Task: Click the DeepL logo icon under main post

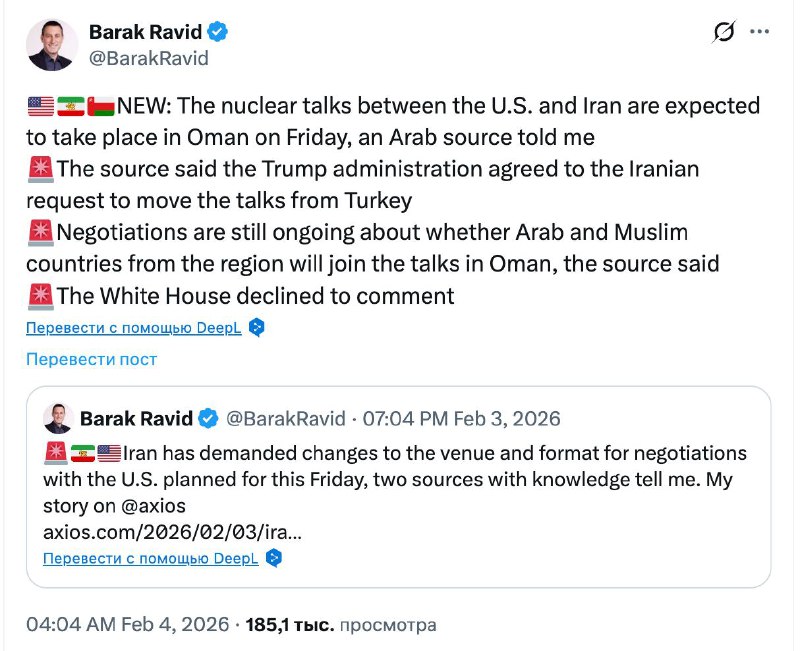Action: point(257,328)
